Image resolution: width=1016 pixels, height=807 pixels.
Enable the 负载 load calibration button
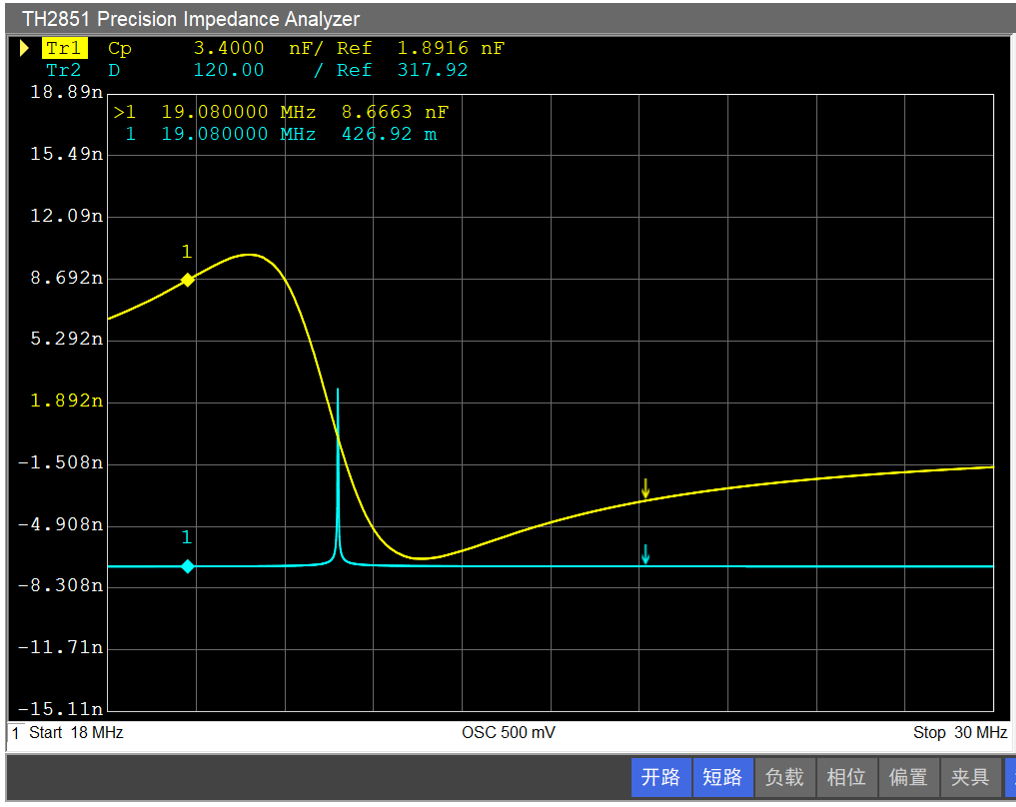pos(784,777)
